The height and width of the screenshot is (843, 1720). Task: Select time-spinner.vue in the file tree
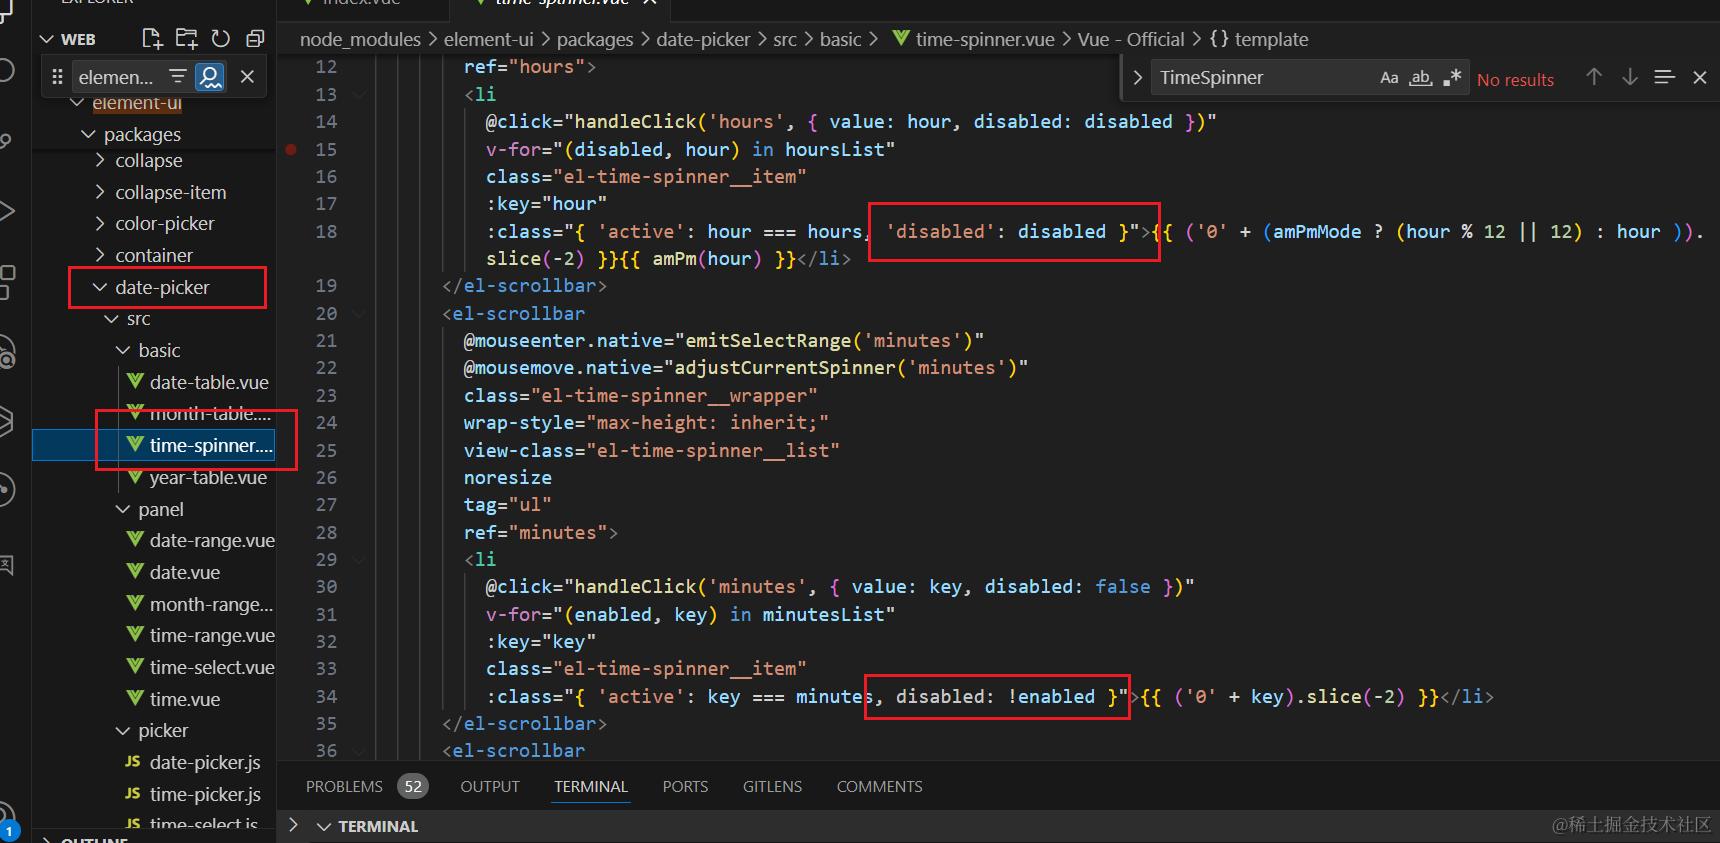(x=211, y=445)
